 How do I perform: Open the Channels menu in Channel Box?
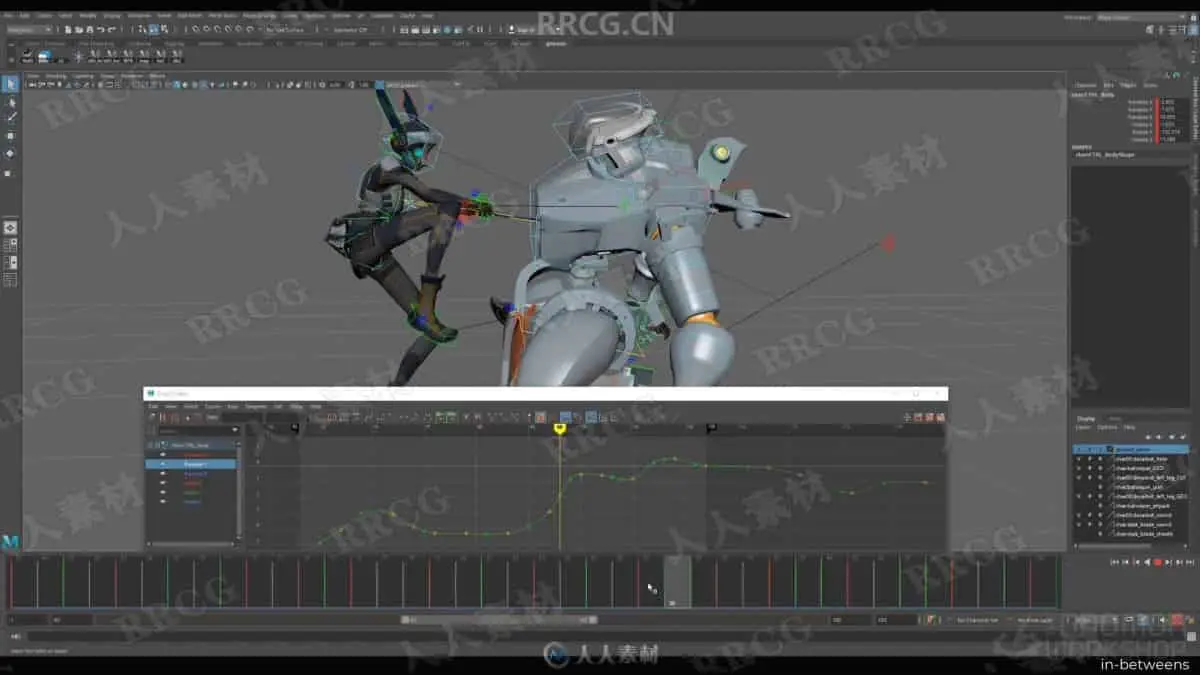(1088, 85)
